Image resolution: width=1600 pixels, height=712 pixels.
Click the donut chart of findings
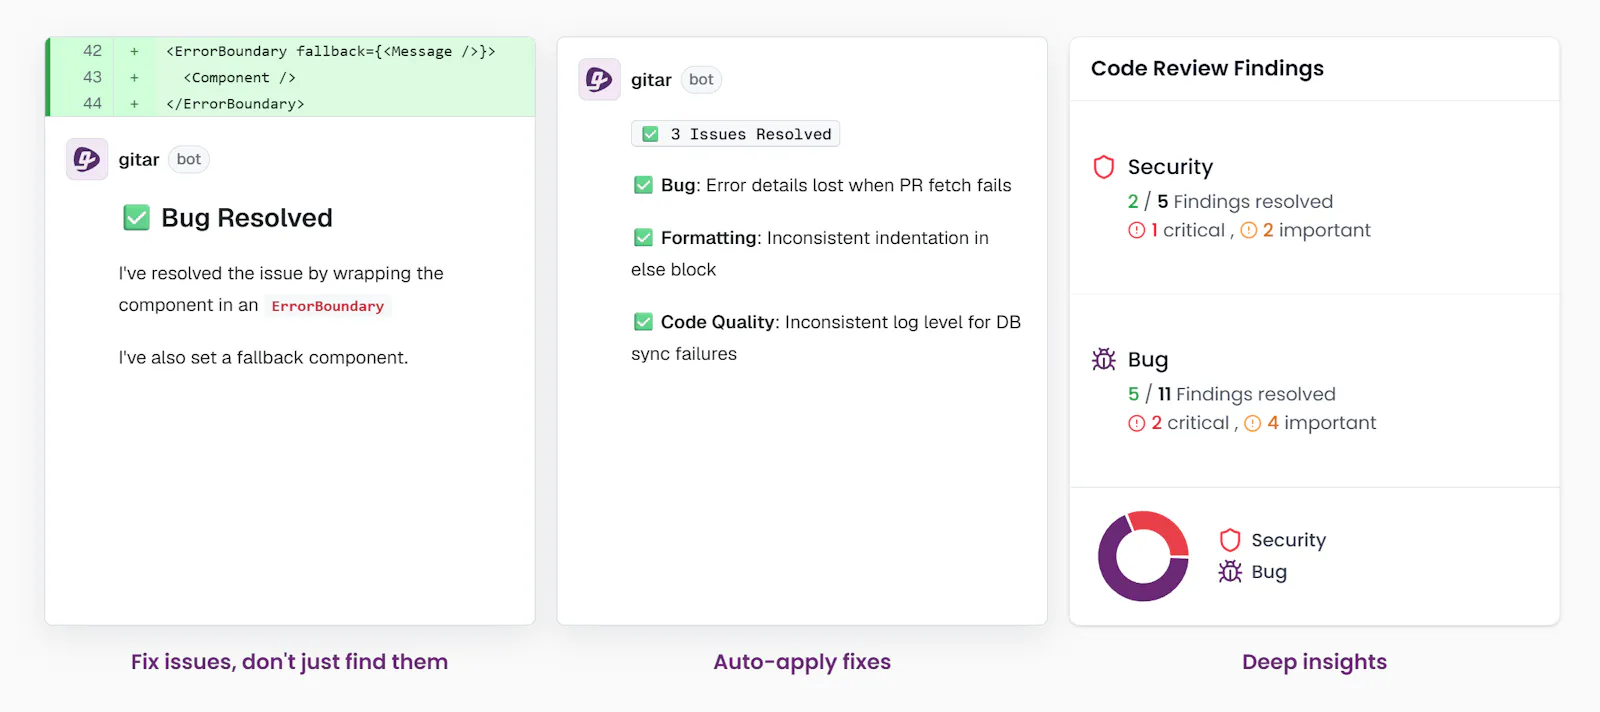1143,556
